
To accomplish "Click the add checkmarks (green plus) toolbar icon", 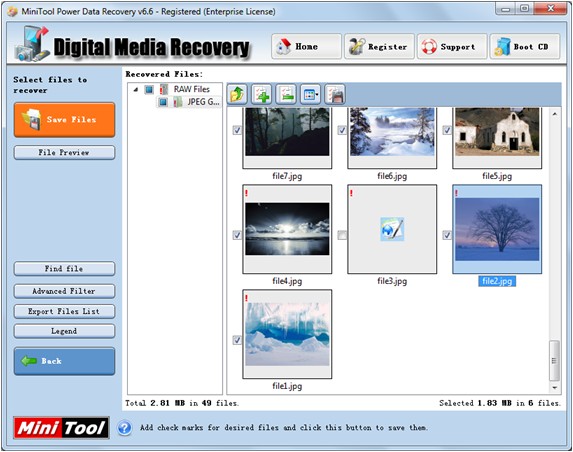I will tap(262, 95).
